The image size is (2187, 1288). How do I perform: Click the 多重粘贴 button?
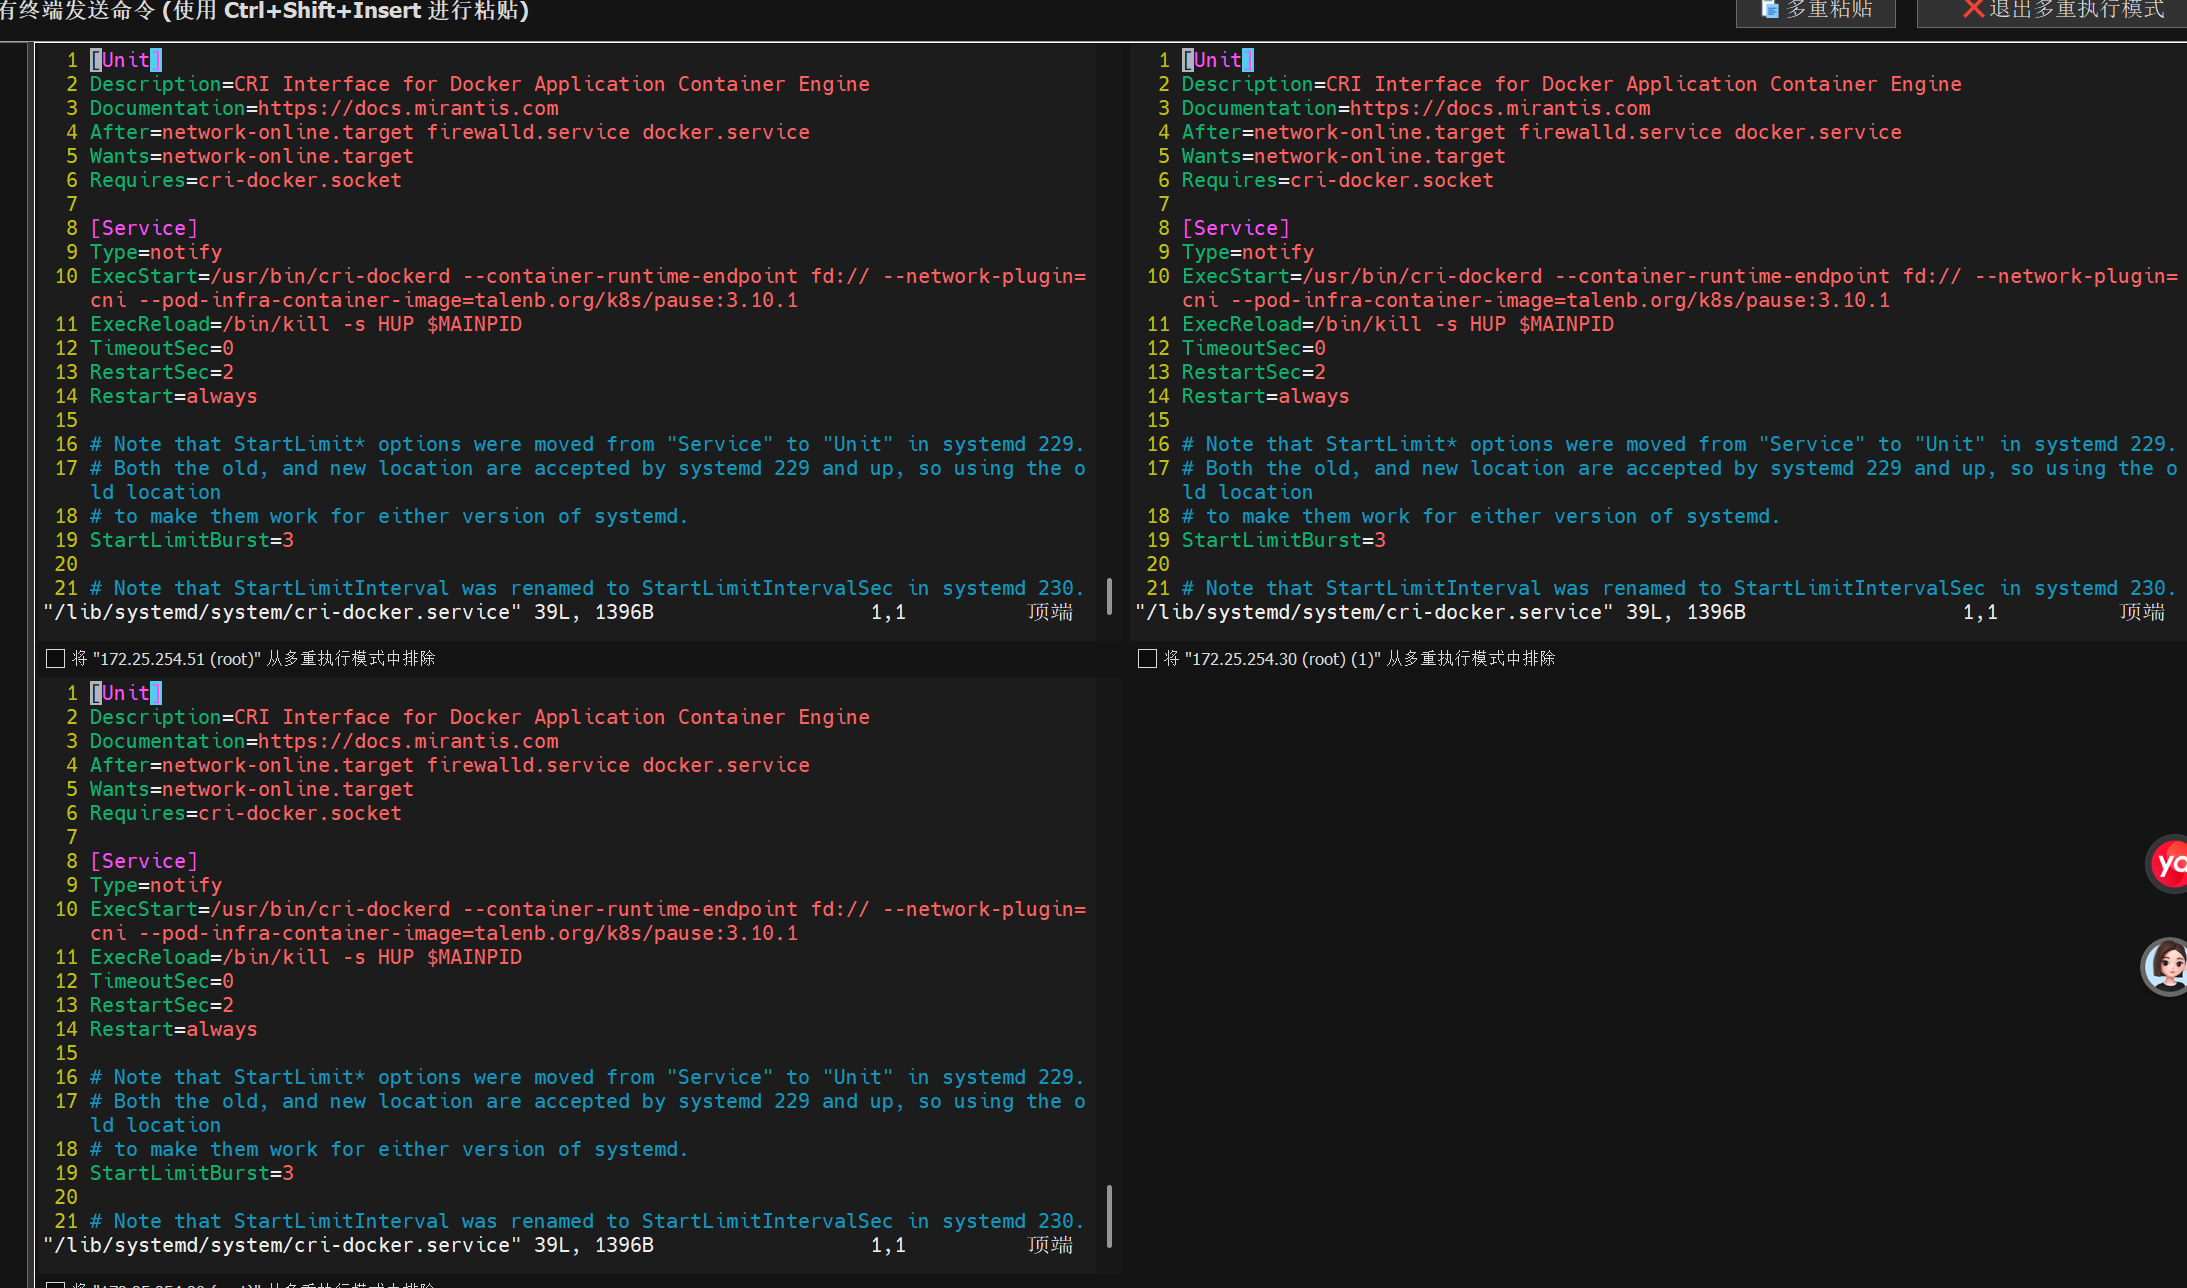click(x=1815, y=11)
